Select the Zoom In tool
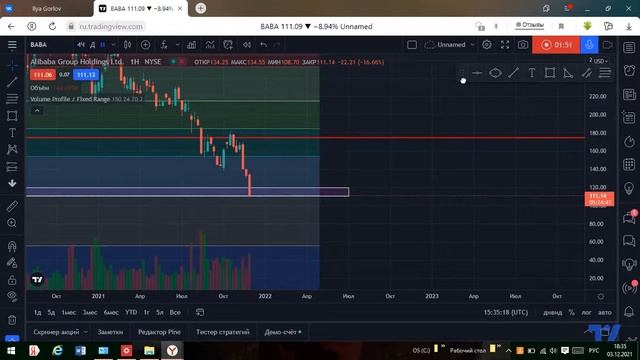Viewport: 640px width, 360px height. click(x=12, y=223)
